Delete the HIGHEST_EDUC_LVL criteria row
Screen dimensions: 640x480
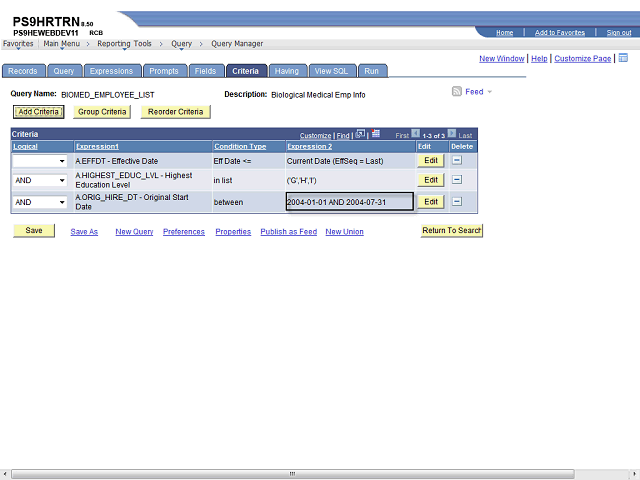[457, 180]
